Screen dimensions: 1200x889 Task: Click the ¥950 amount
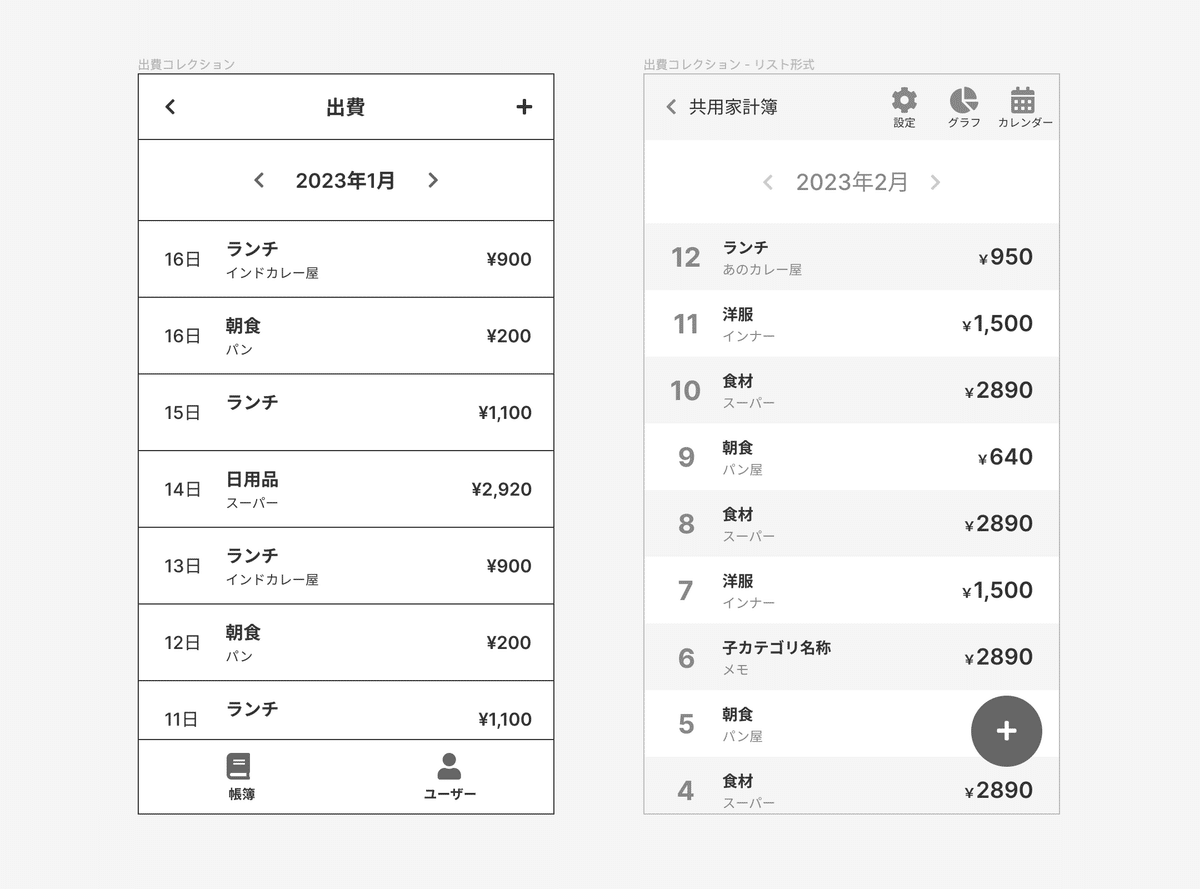click(x=1005, y=257)
